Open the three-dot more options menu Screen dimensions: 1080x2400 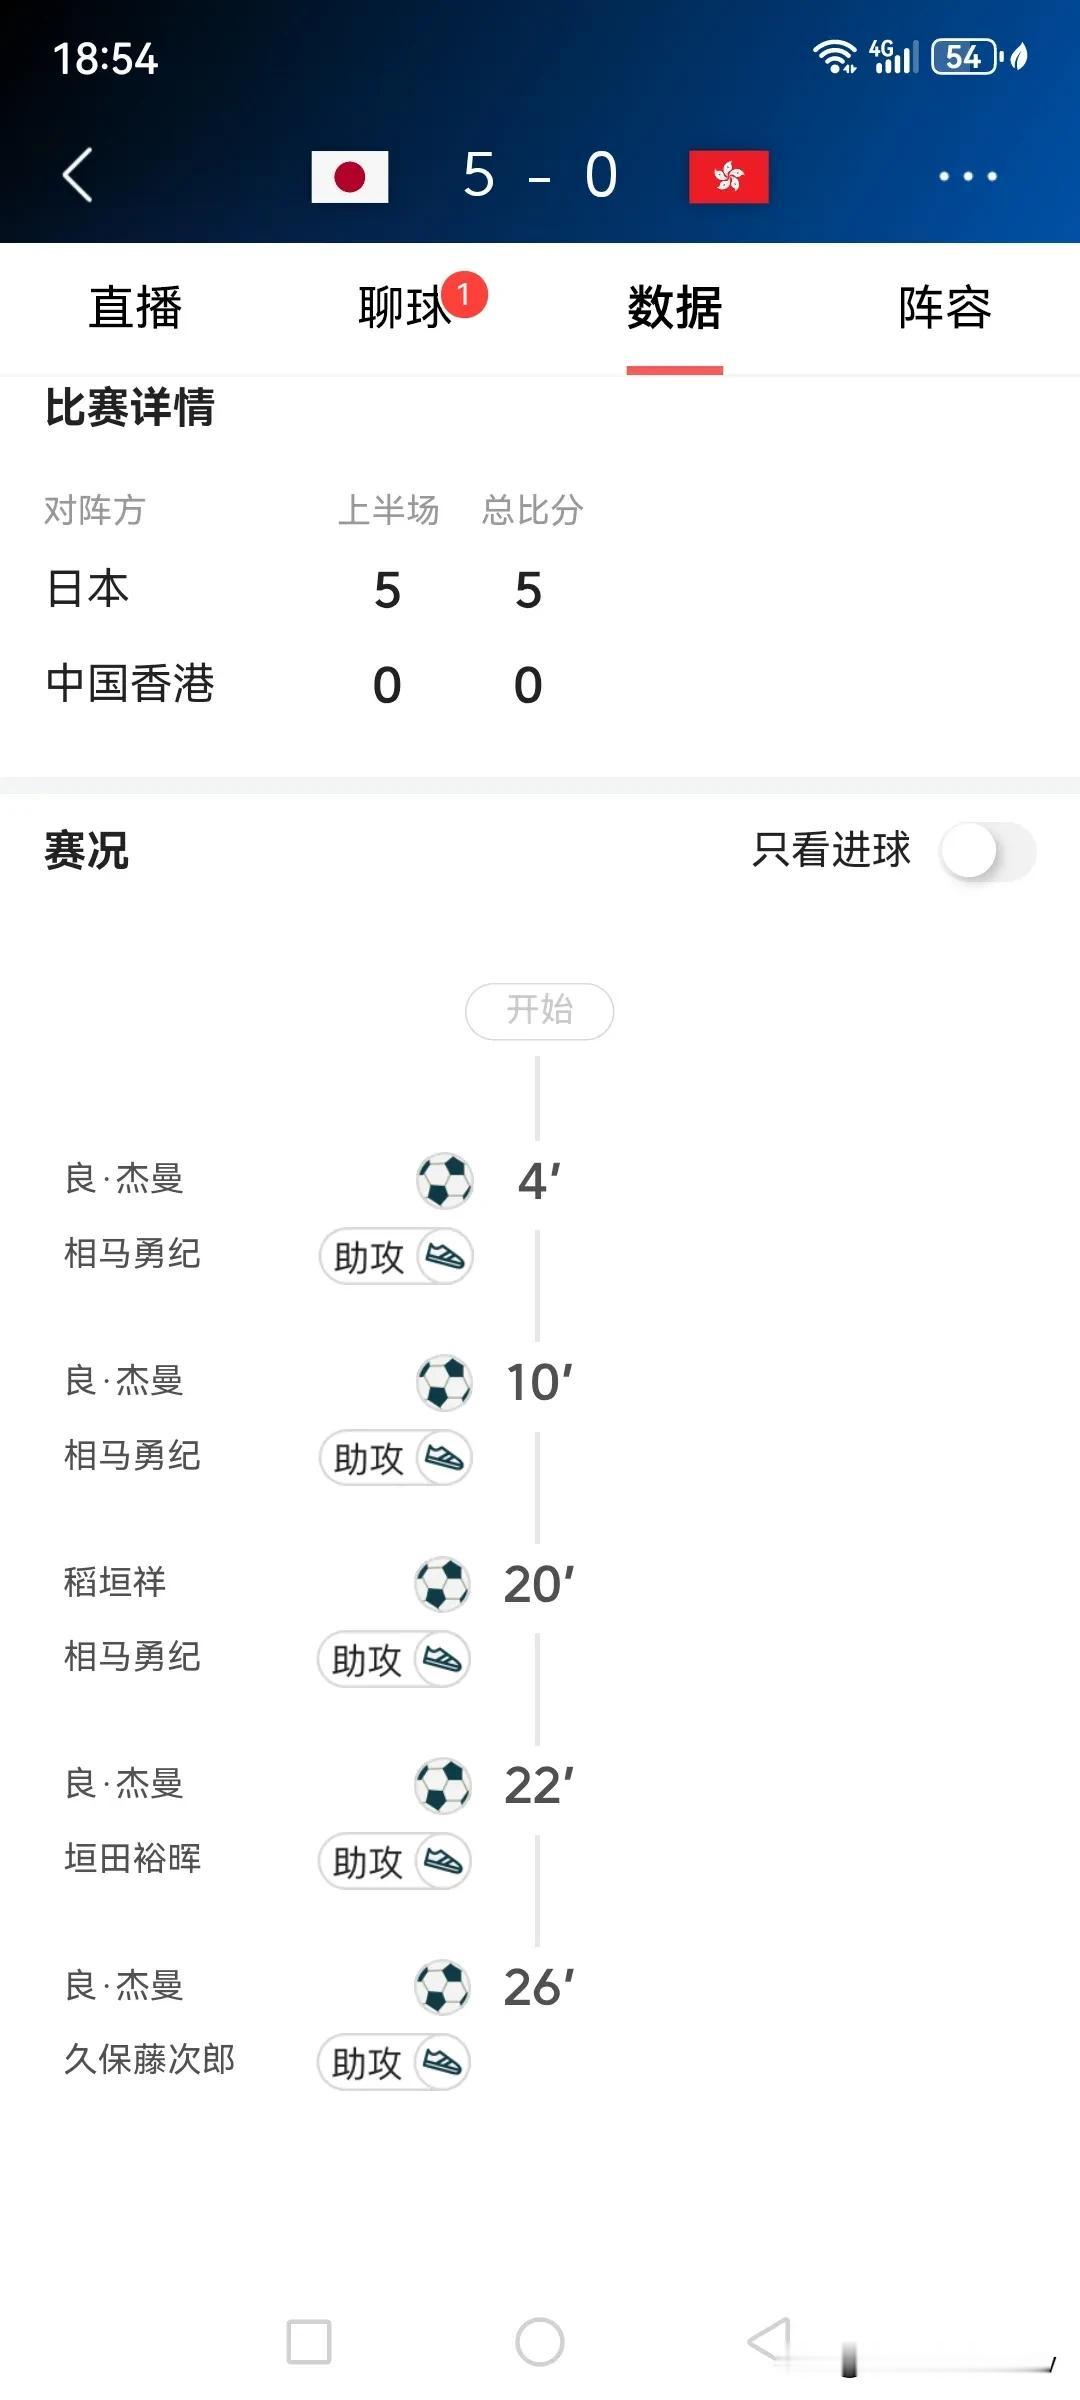point(967,176)
